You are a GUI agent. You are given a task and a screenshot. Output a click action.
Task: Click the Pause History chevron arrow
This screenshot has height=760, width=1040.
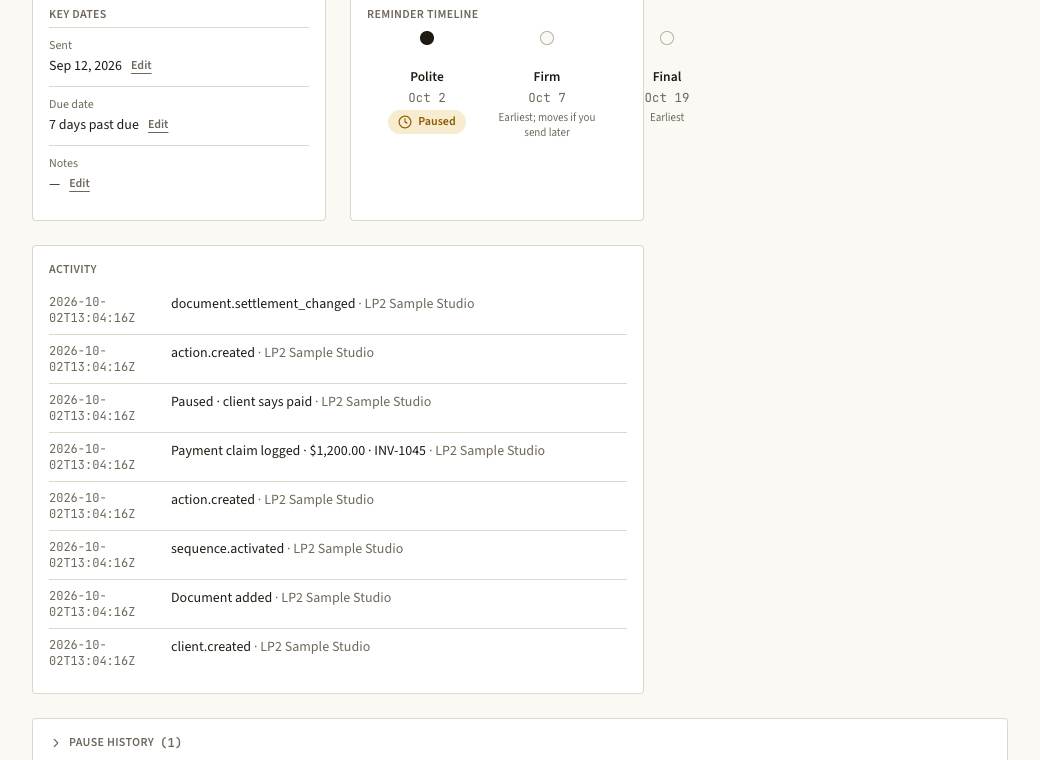56,743
